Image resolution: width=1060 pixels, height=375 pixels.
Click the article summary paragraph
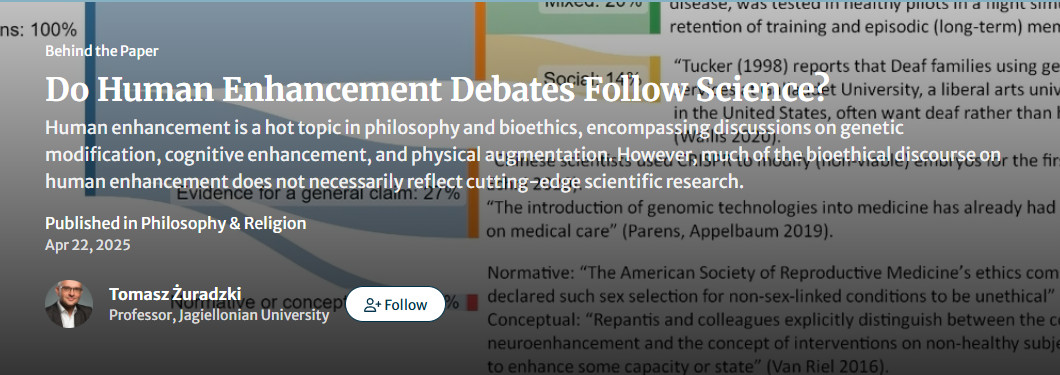[x=523, y=155]
